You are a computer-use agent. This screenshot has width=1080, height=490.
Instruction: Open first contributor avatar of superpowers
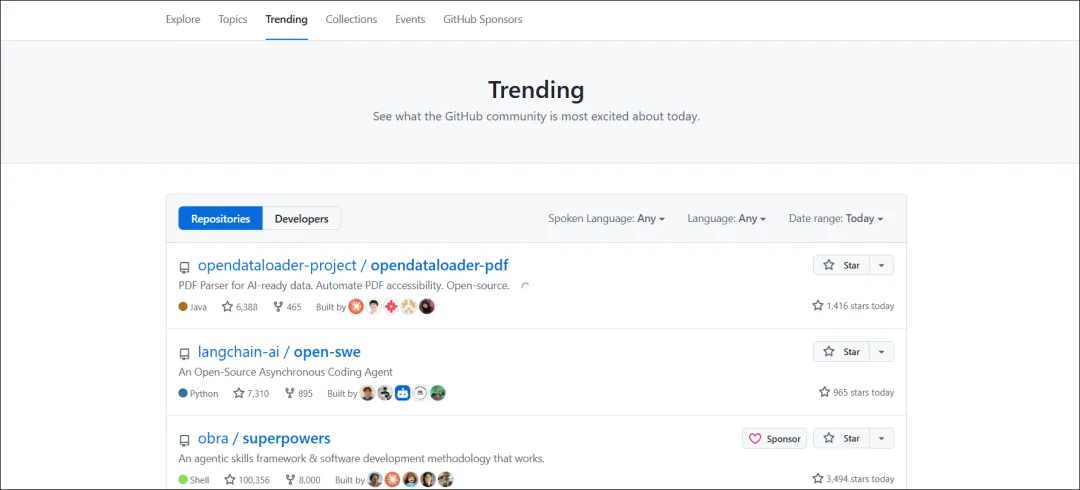tap(375, 479)
